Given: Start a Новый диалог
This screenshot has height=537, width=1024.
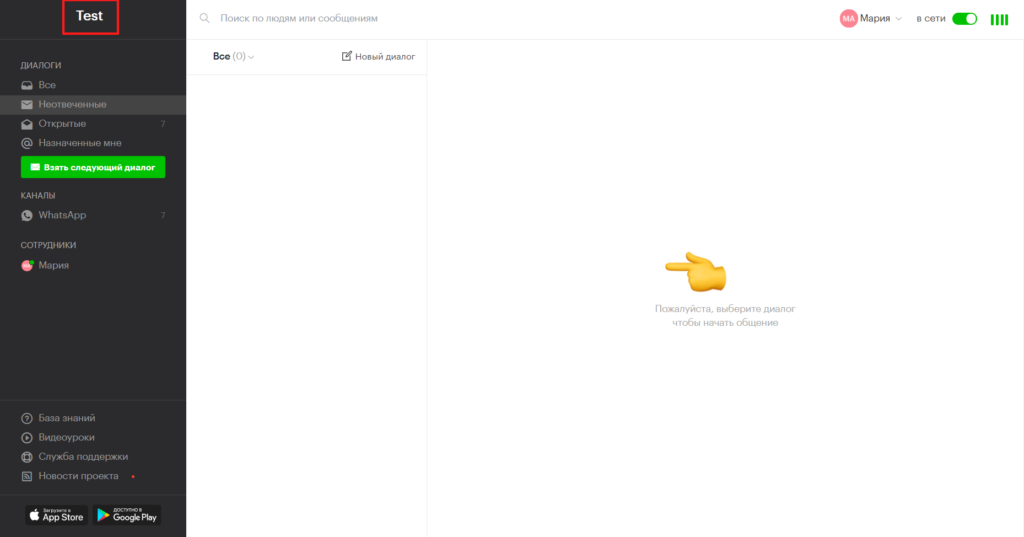Looking at the screenshot, I should pyautogui.click(x=378, y=56).
